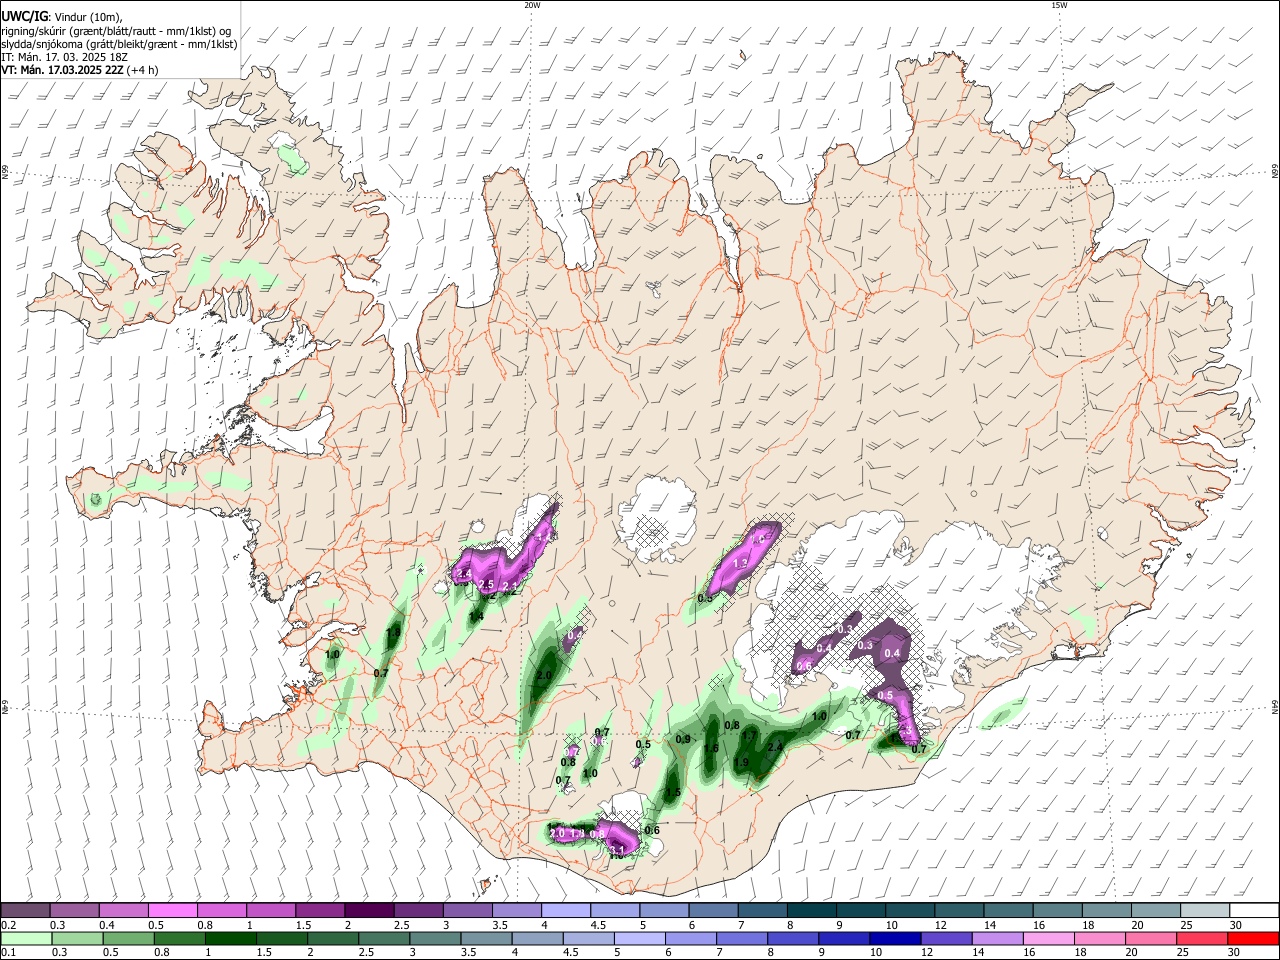Click the '1.5' precipitation value on the map
1280x960 pixels.
coord(673,793)
